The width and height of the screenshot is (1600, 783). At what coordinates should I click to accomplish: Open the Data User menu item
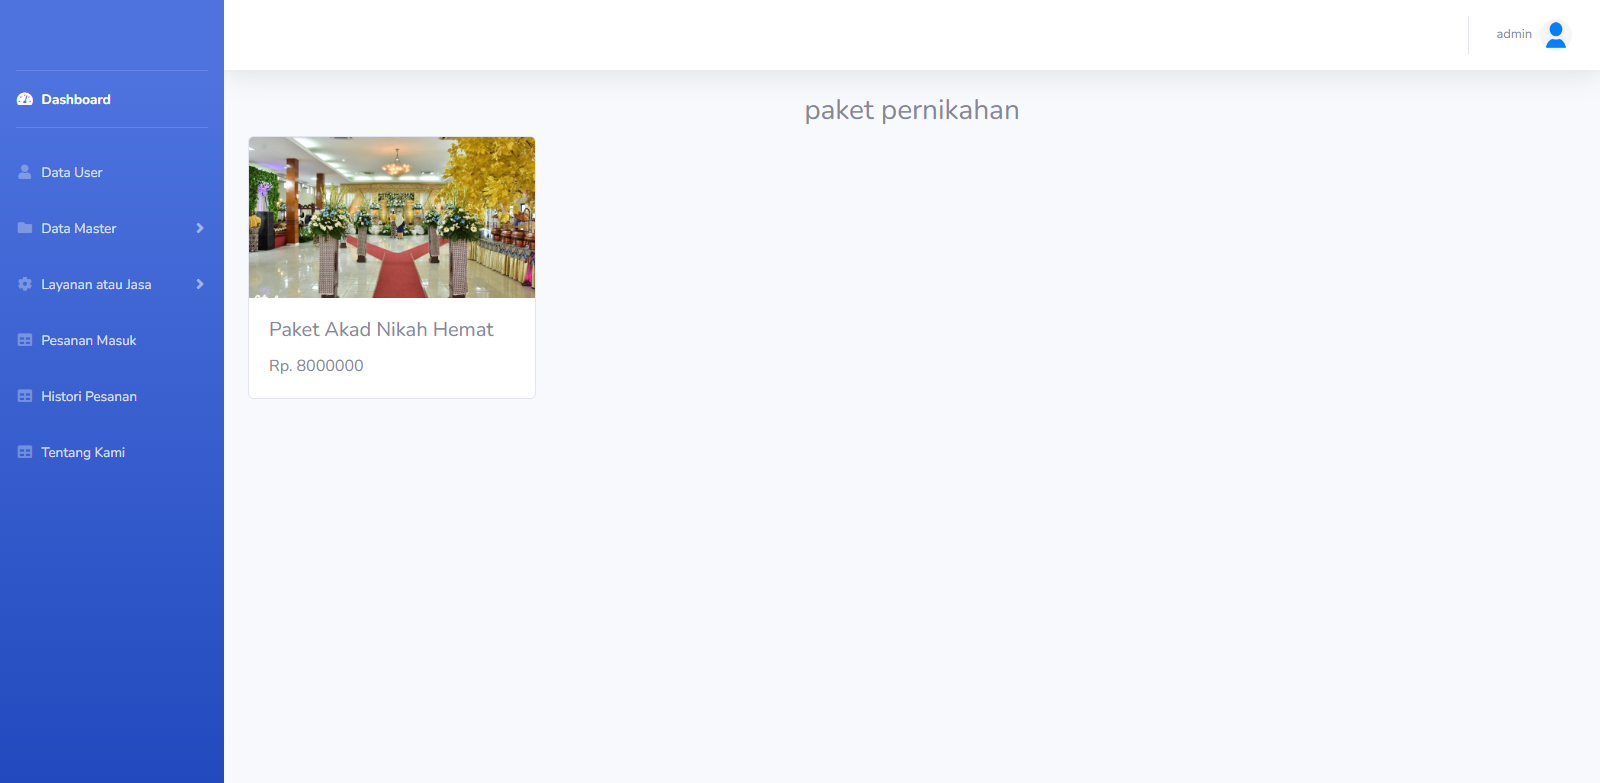pos(112,172)
